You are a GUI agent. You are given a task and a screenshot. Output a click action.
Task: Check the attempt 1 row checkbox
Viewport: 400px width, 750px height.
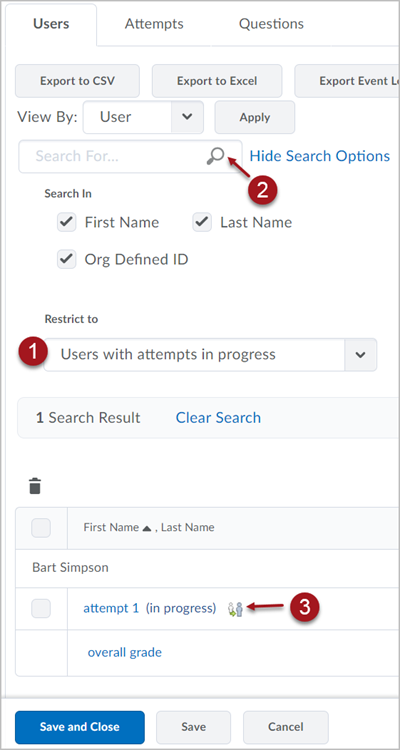pos(41,608)
